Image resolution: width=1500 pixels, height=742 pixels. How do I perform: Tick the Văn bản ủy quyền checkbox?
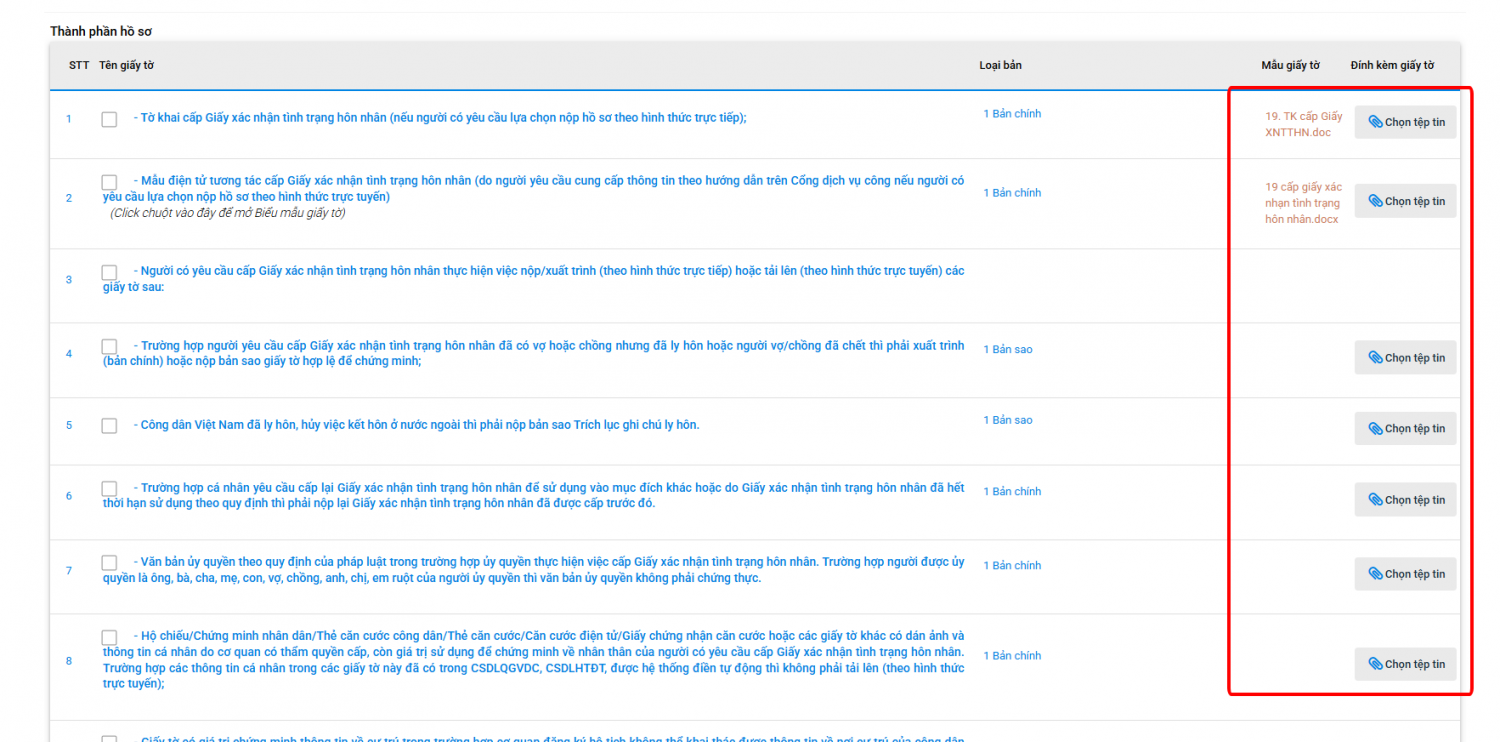tap(109, 563)
